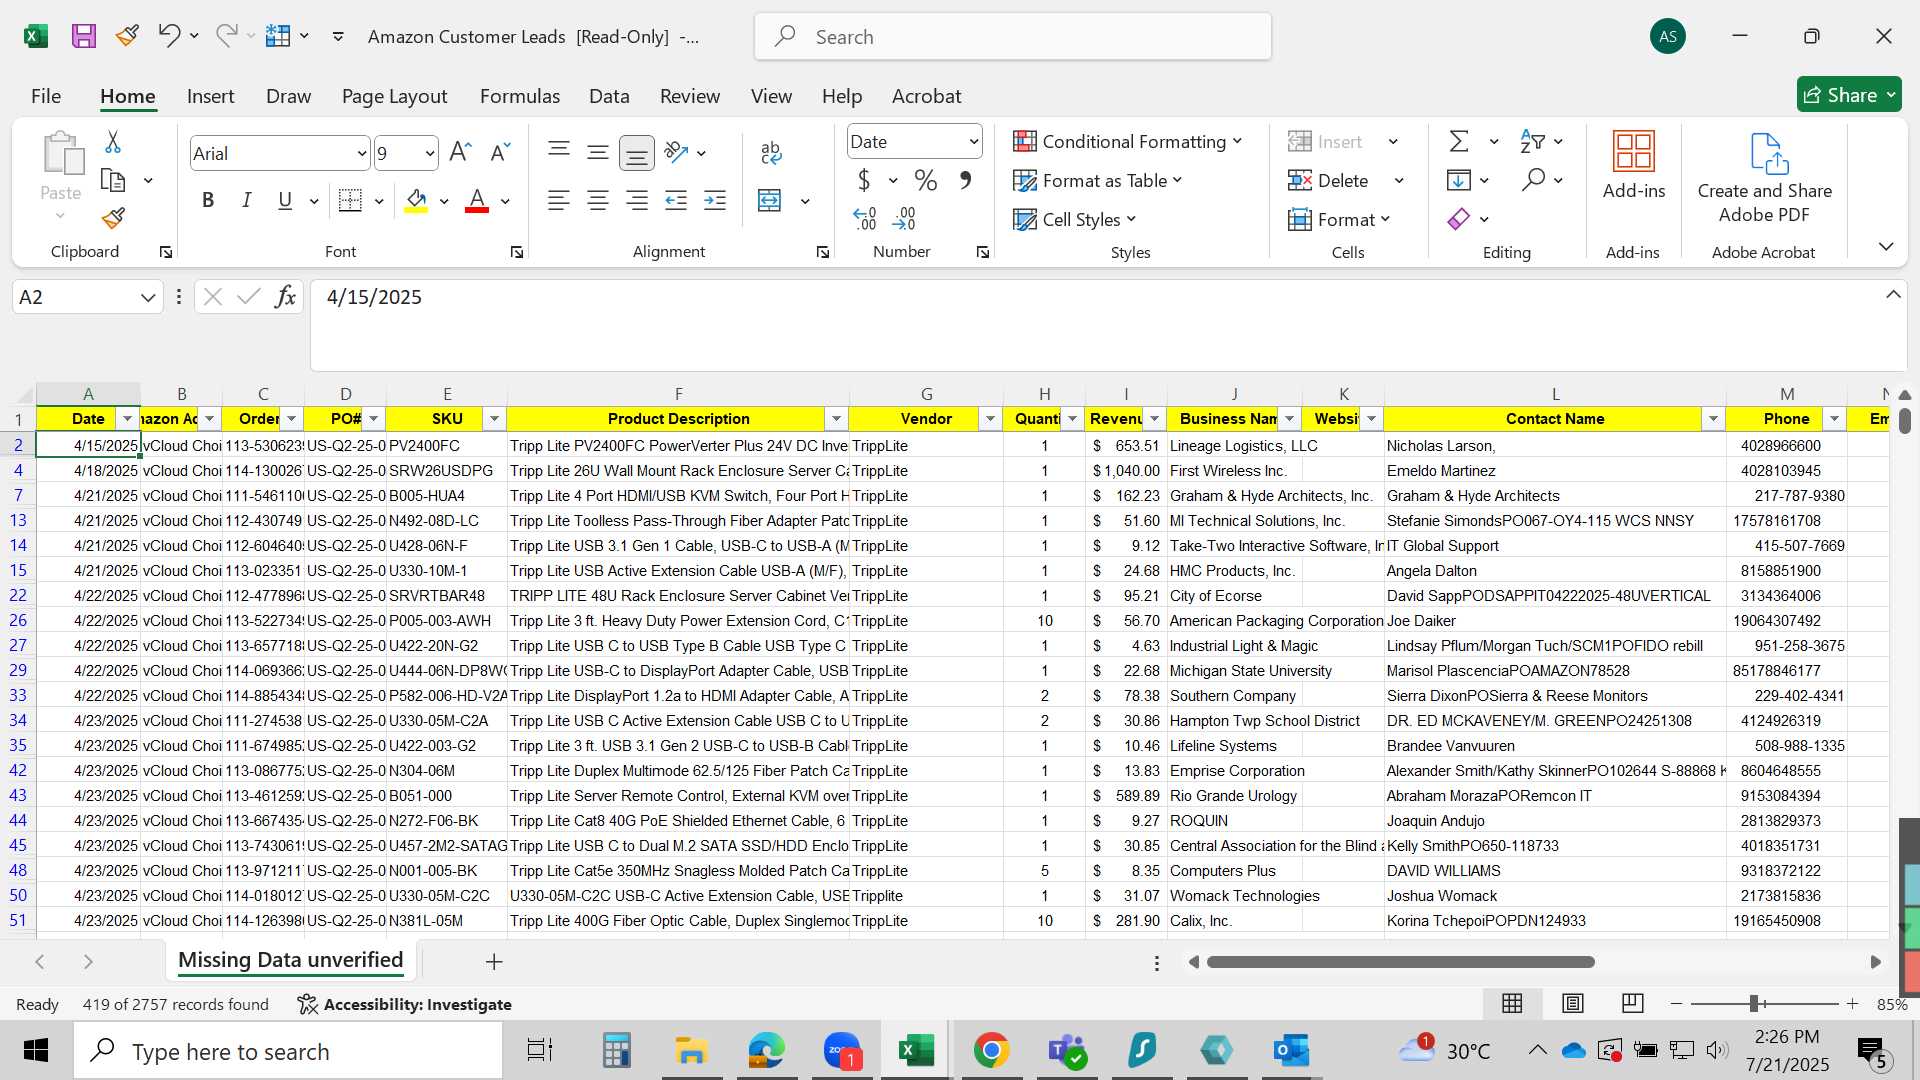Open Google Chrome in taskbar

(x=991, y=1051)
